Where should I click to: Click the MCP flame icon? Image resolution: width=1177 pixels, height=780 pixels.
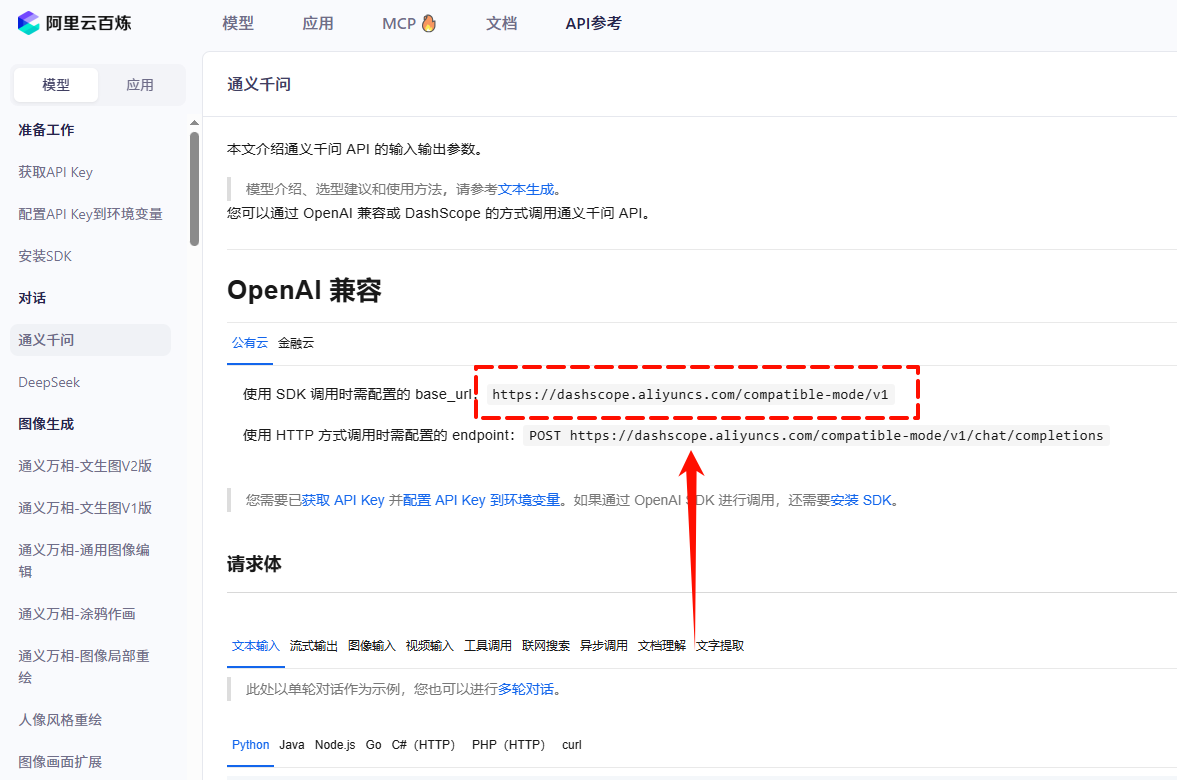coord(429,23)
